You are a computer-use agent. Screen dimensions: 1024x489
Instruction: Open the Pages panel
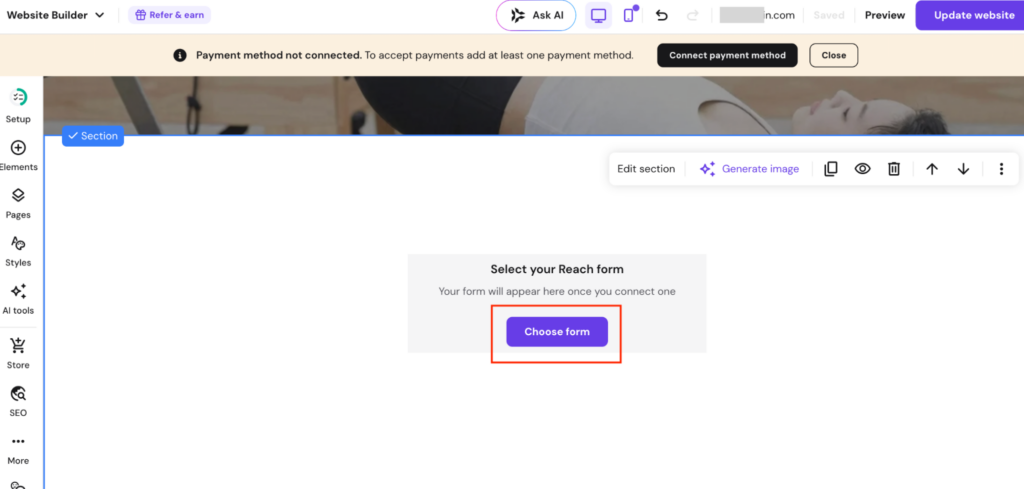[18, 203]
